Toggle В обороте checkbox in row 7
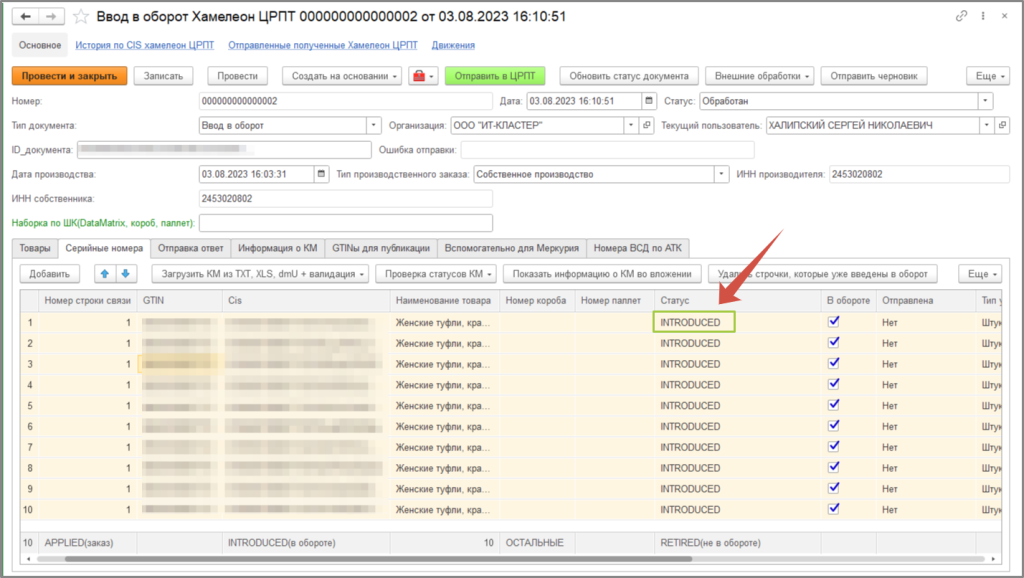Screen dimensions: 1024x578 (x=833, y=447)
